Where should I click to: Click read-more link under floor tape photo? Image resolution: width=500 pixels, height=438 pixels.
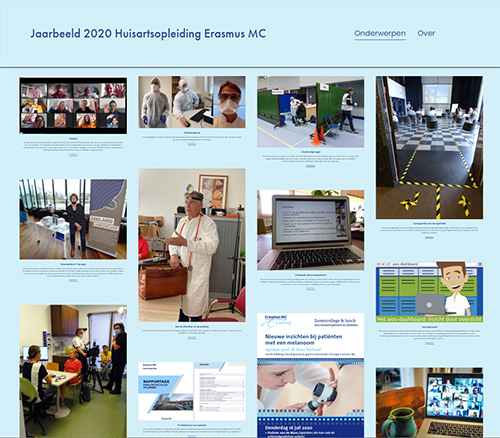tap(429, 237)
